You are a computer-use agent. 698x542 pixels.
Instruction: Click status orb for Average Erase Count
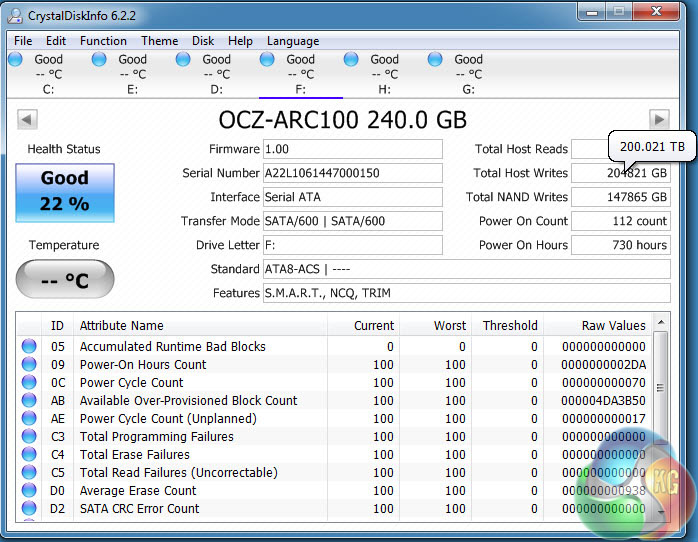click(30, 491)
